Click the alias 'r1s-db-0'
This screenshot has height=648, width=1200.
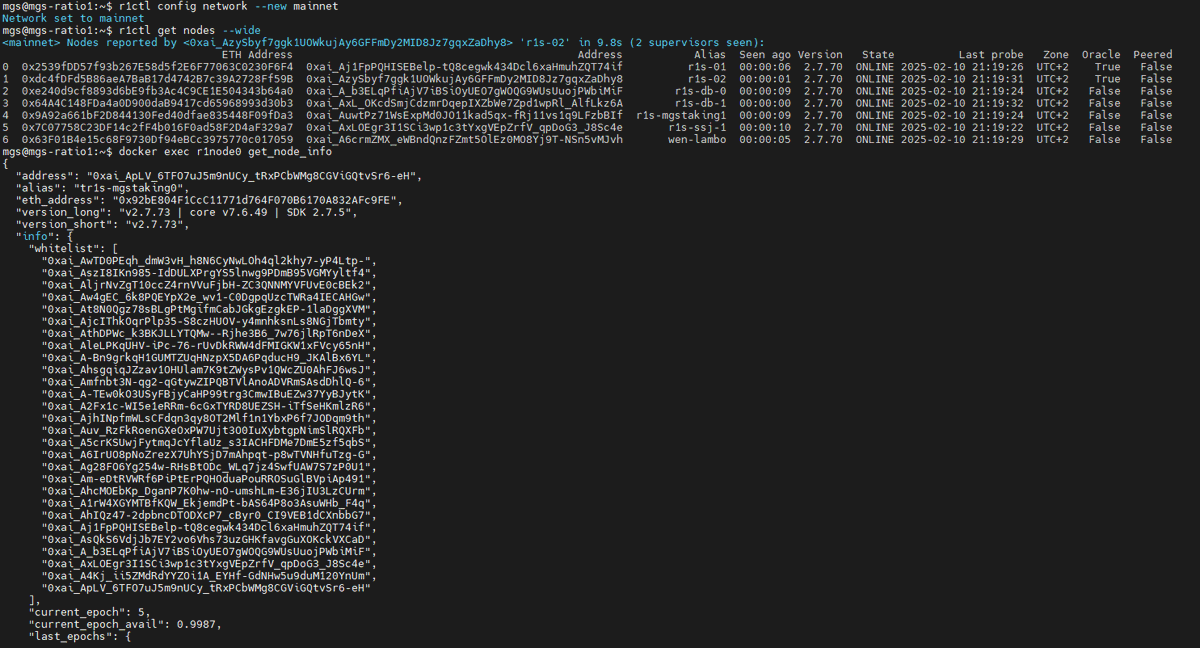tap(701, 90)
